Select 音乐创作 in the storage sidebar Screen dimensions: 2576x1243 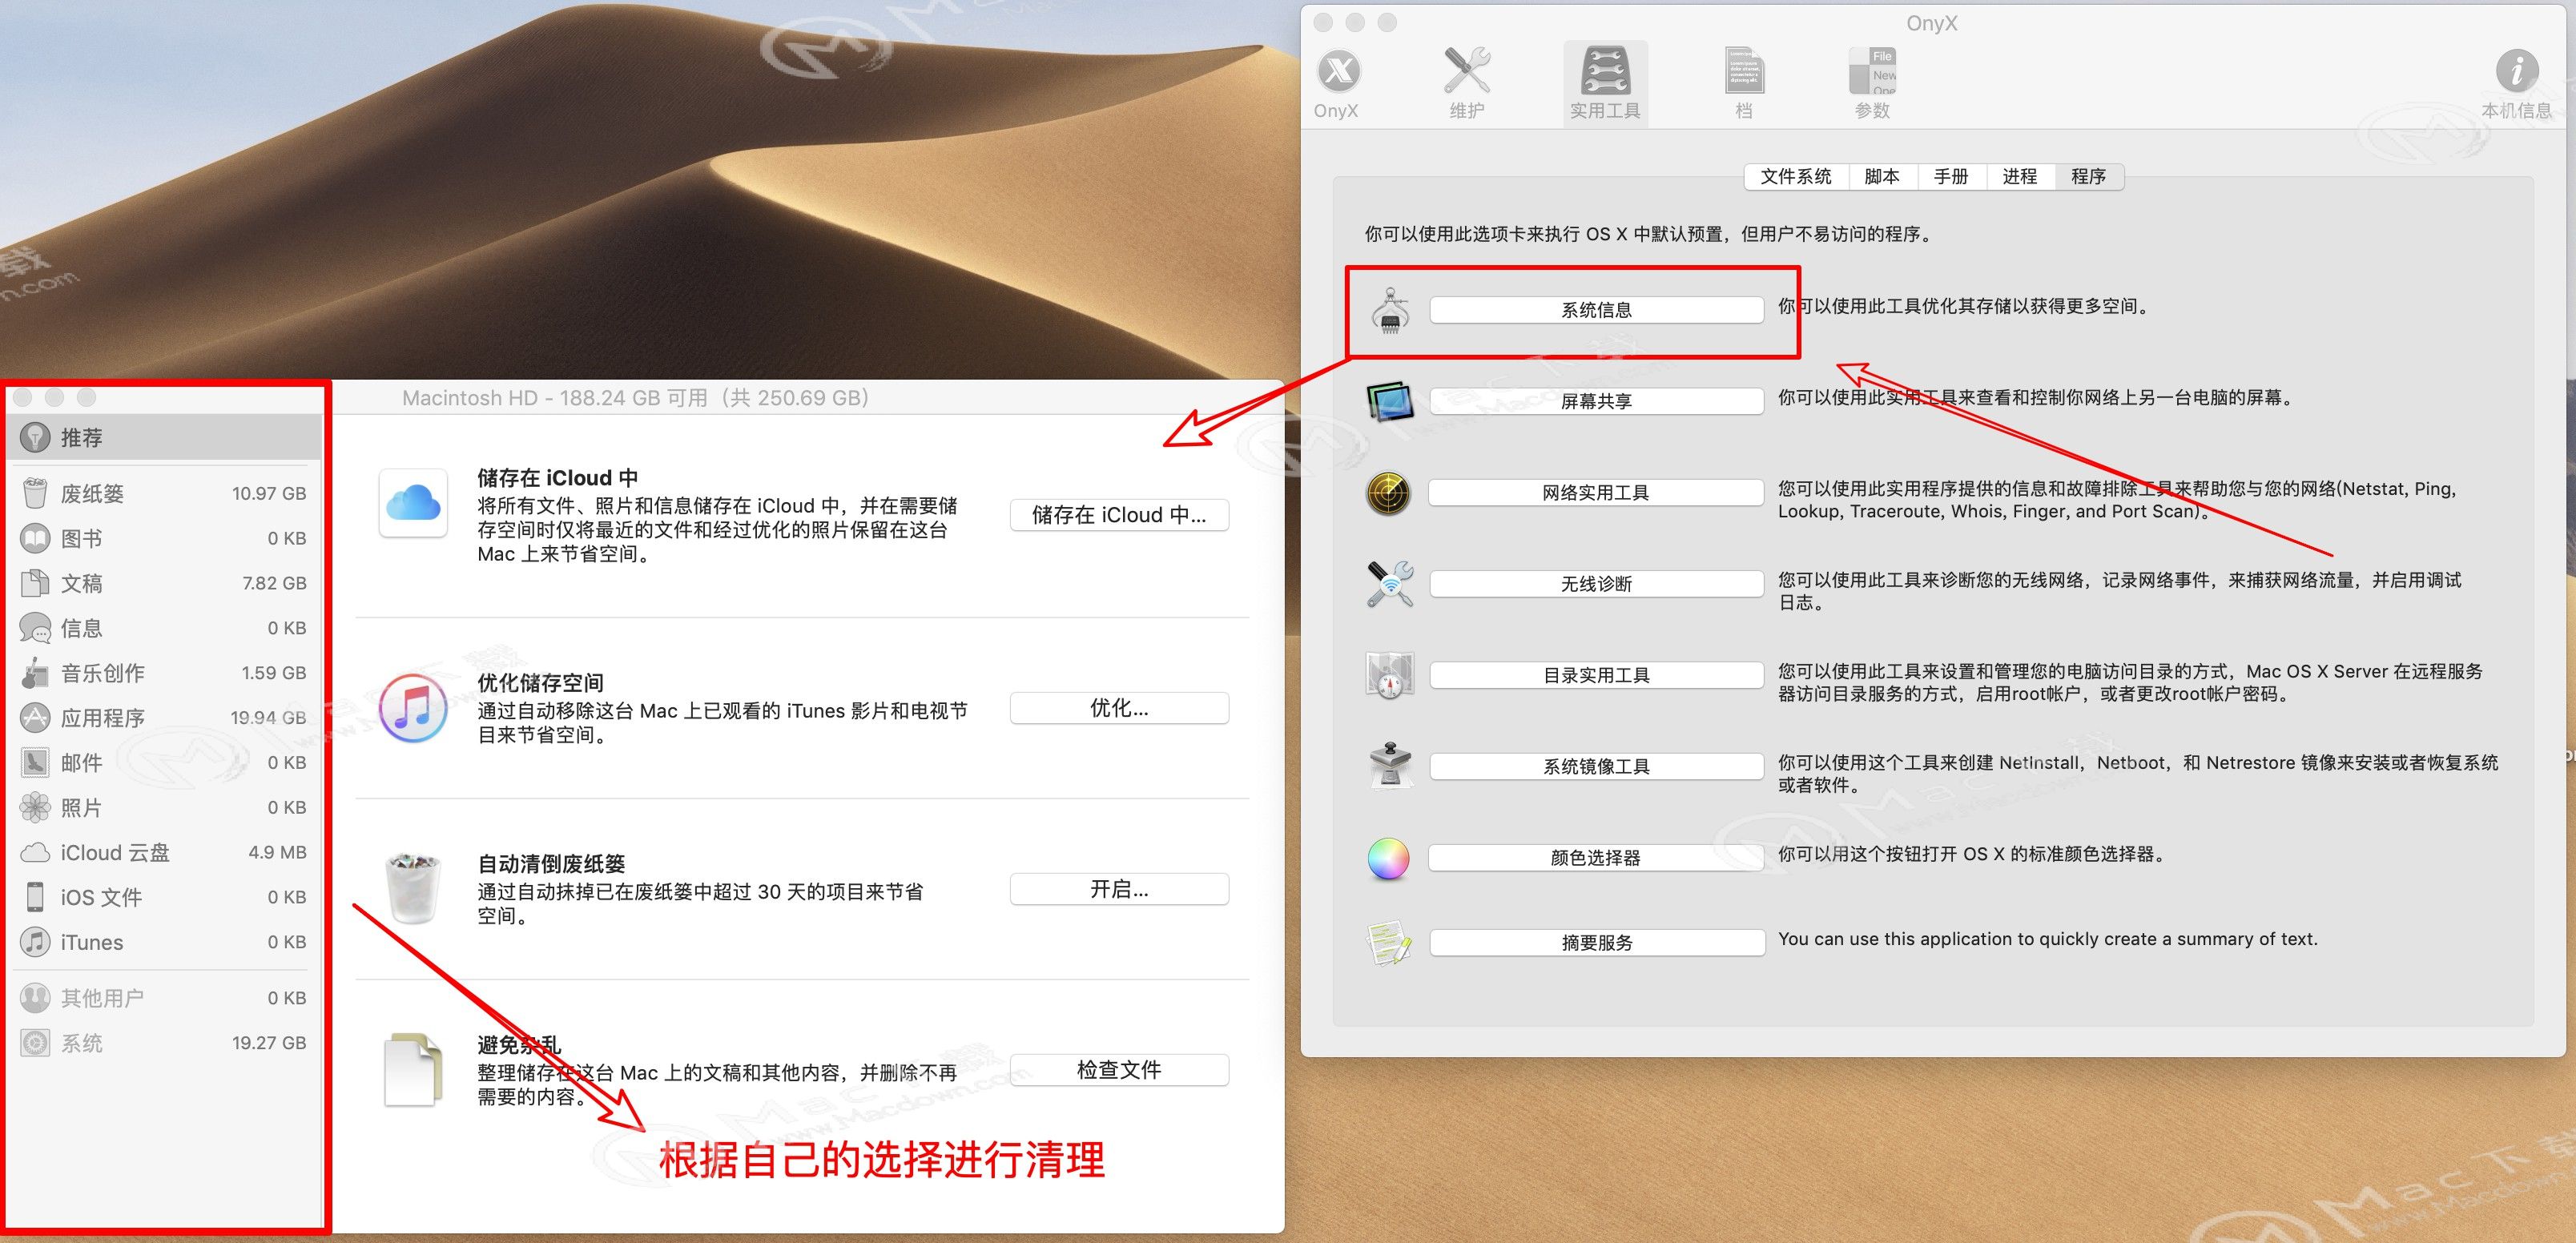164,673
